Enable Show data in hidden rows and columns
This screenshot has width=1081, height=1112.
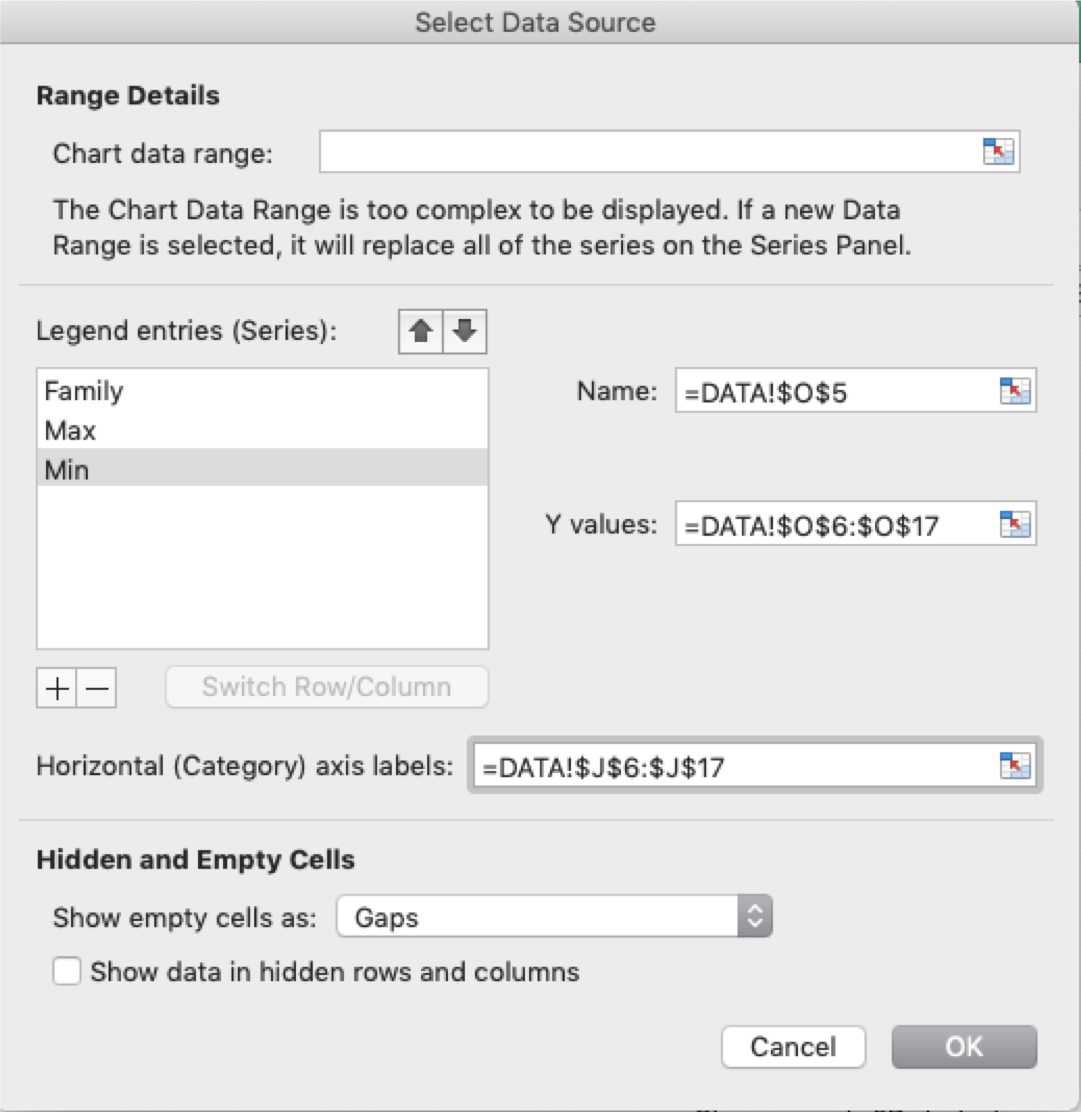click(x=66, y=971)
